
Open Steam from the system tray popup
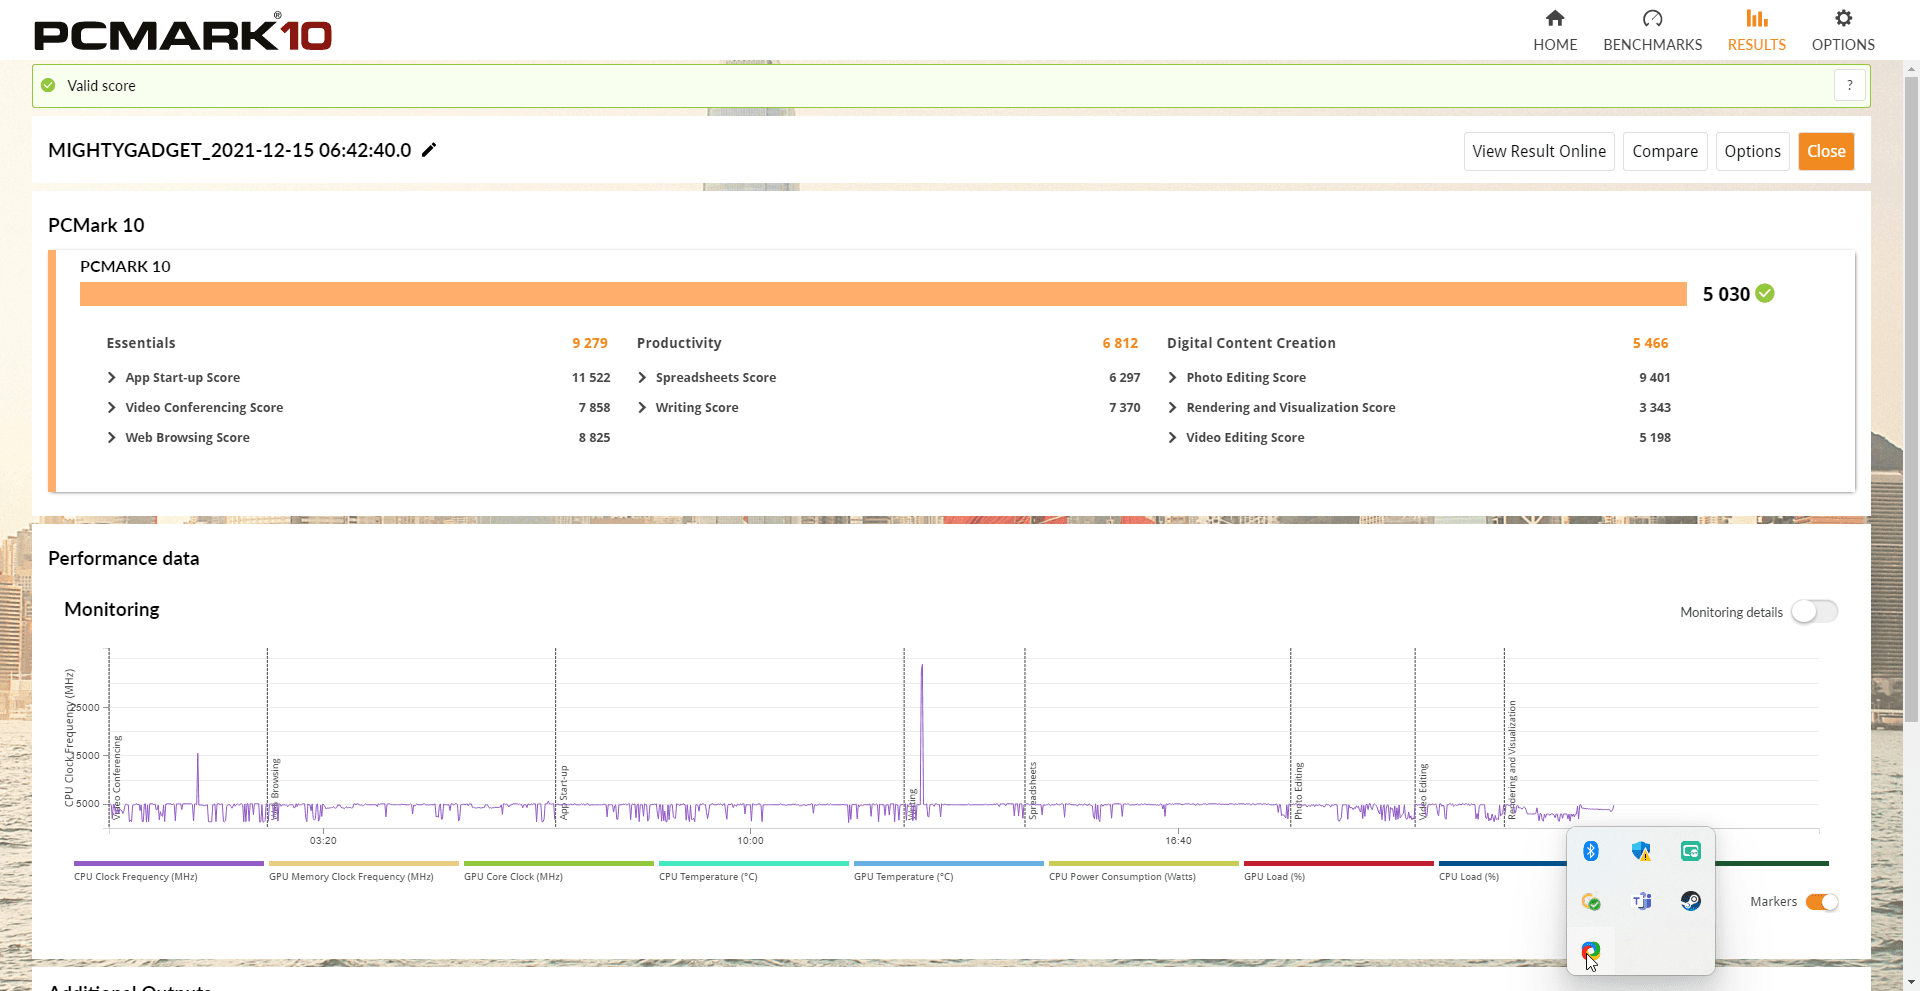tap(1690, 901)
